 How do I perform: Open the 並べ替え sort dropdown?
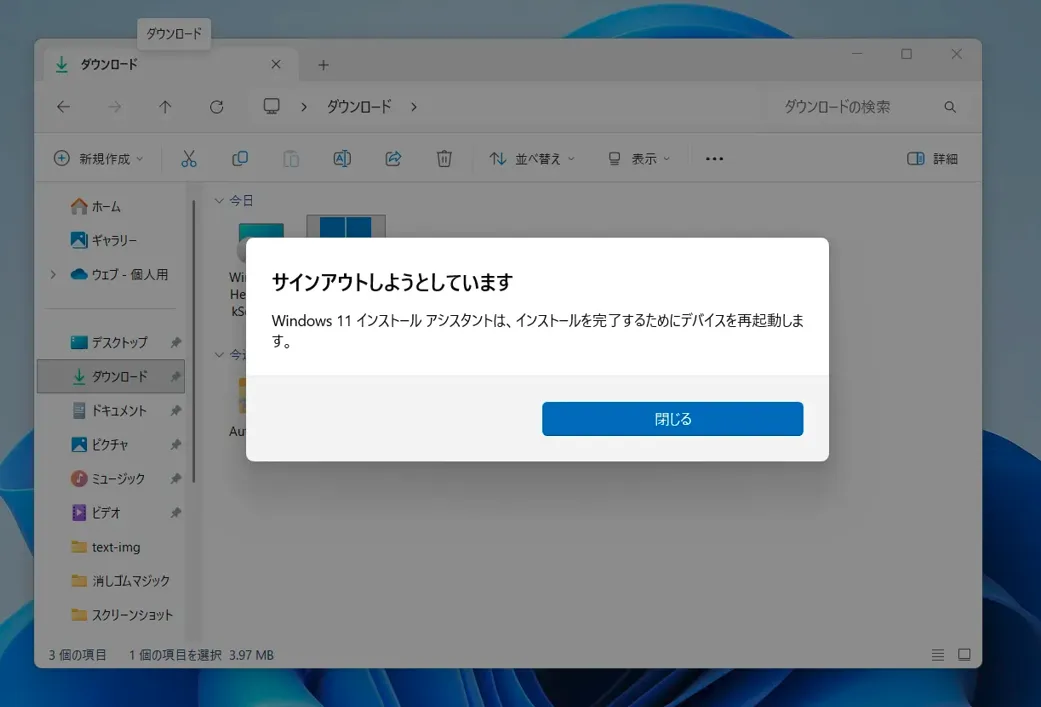(x=532, y=159)
